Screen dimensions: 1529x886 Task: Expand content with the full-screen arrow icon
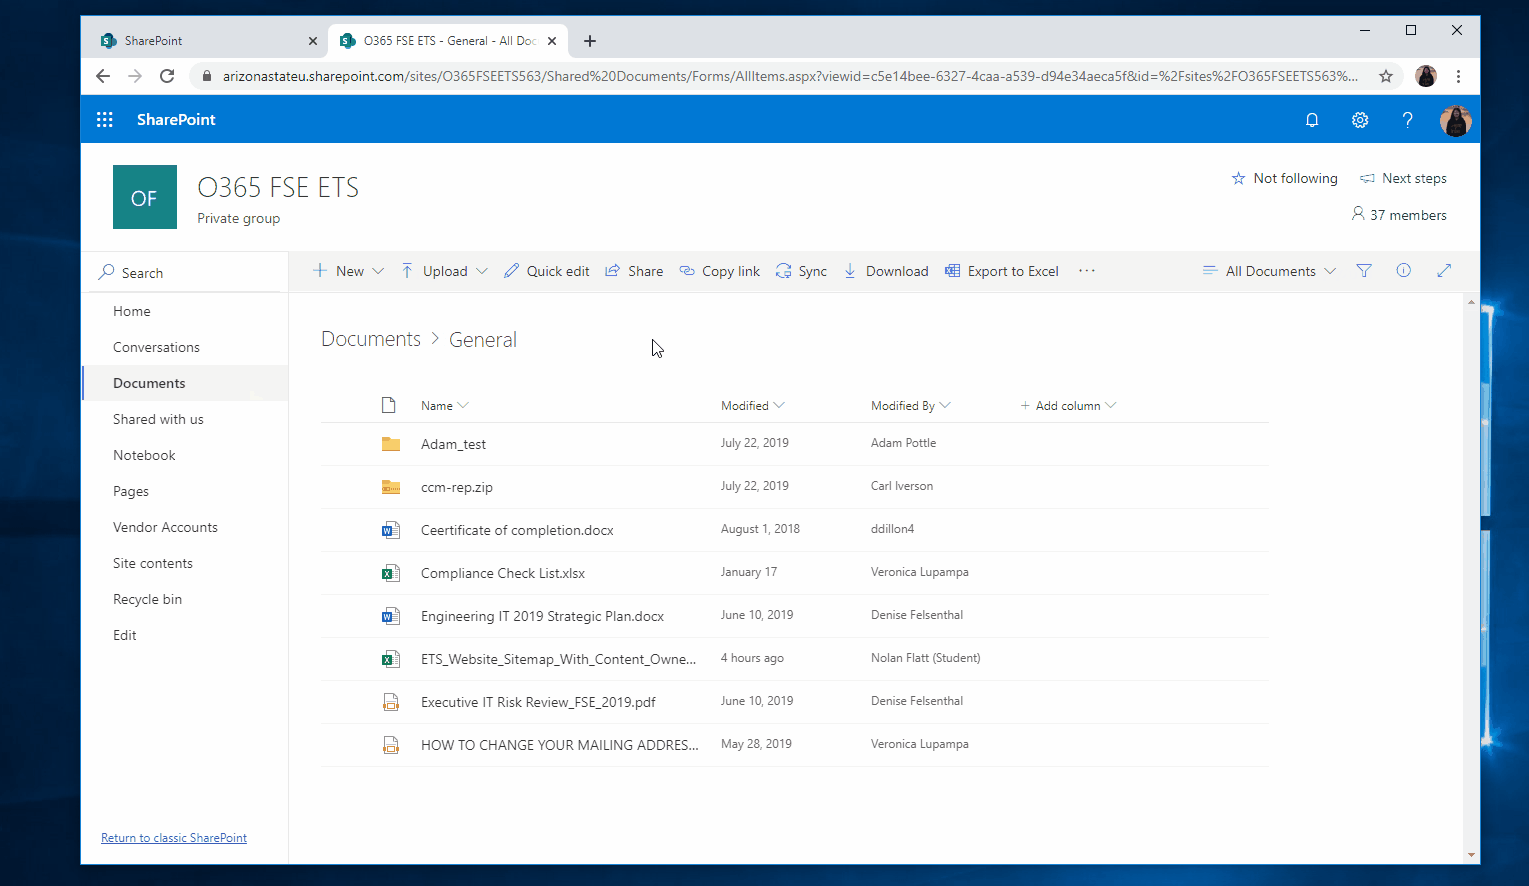(1444, 271)
